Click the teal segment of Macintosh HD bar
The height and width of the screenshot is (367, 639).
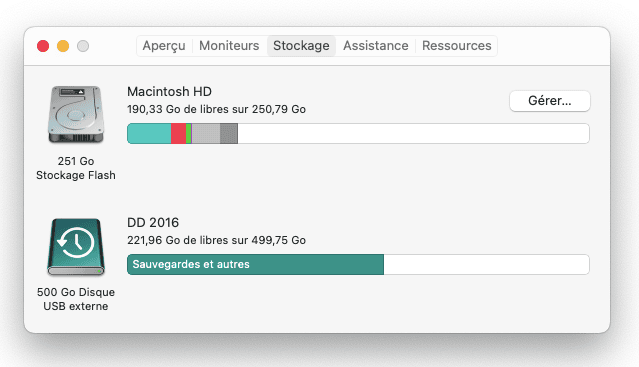(149, 134)
